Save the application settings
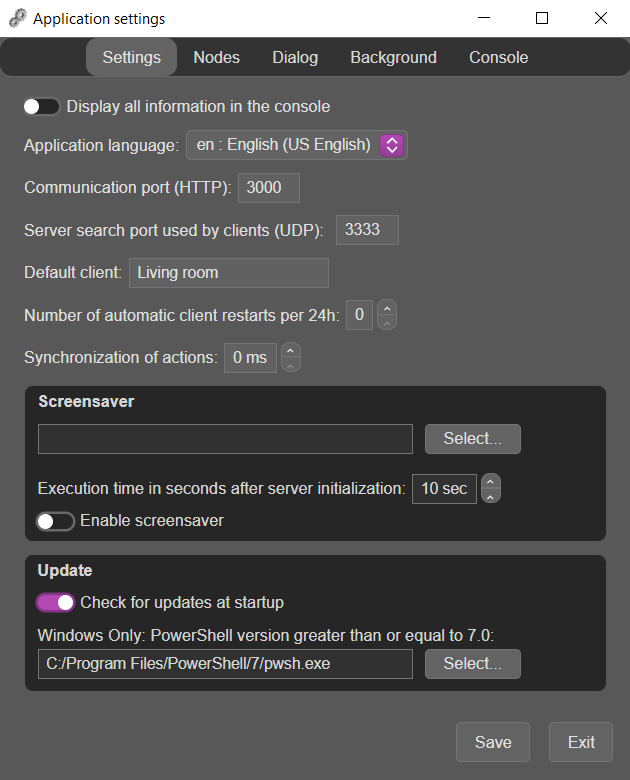The height and width of the screenshot is (780, 630). 493,742
